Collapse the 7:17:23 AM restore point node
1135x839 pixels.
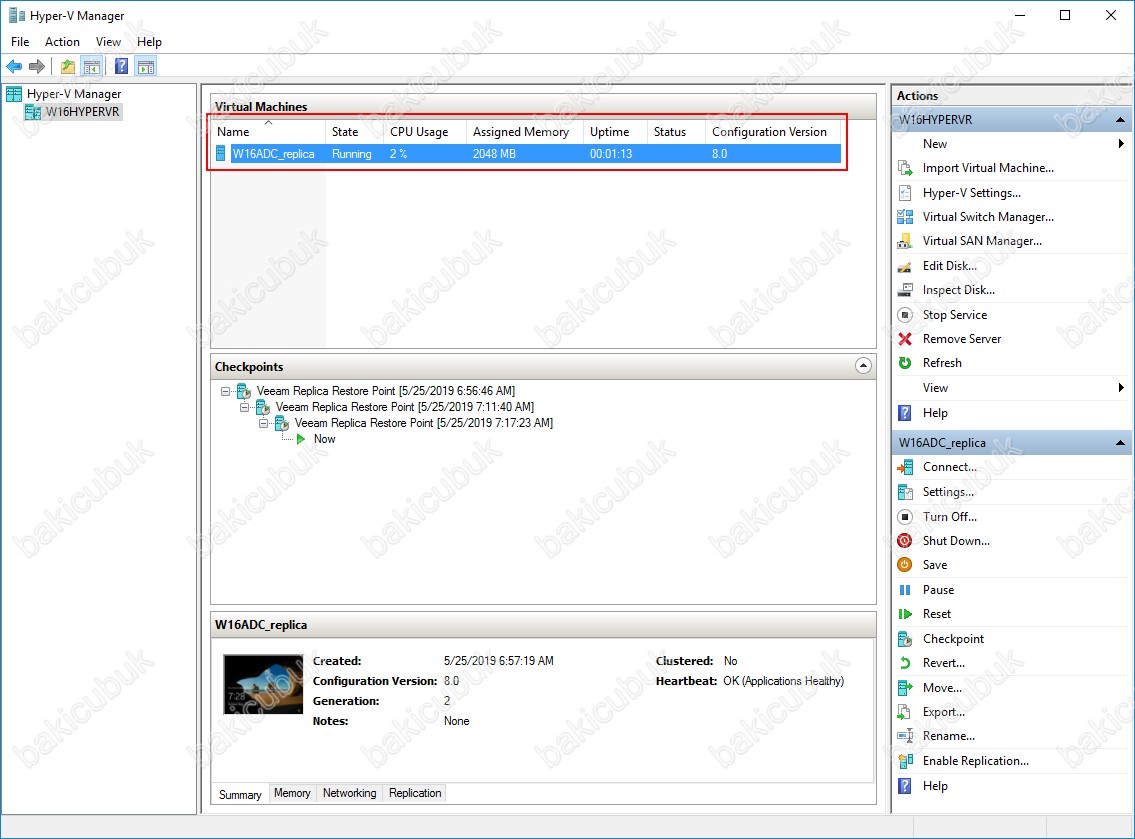(x=263, y=423)
